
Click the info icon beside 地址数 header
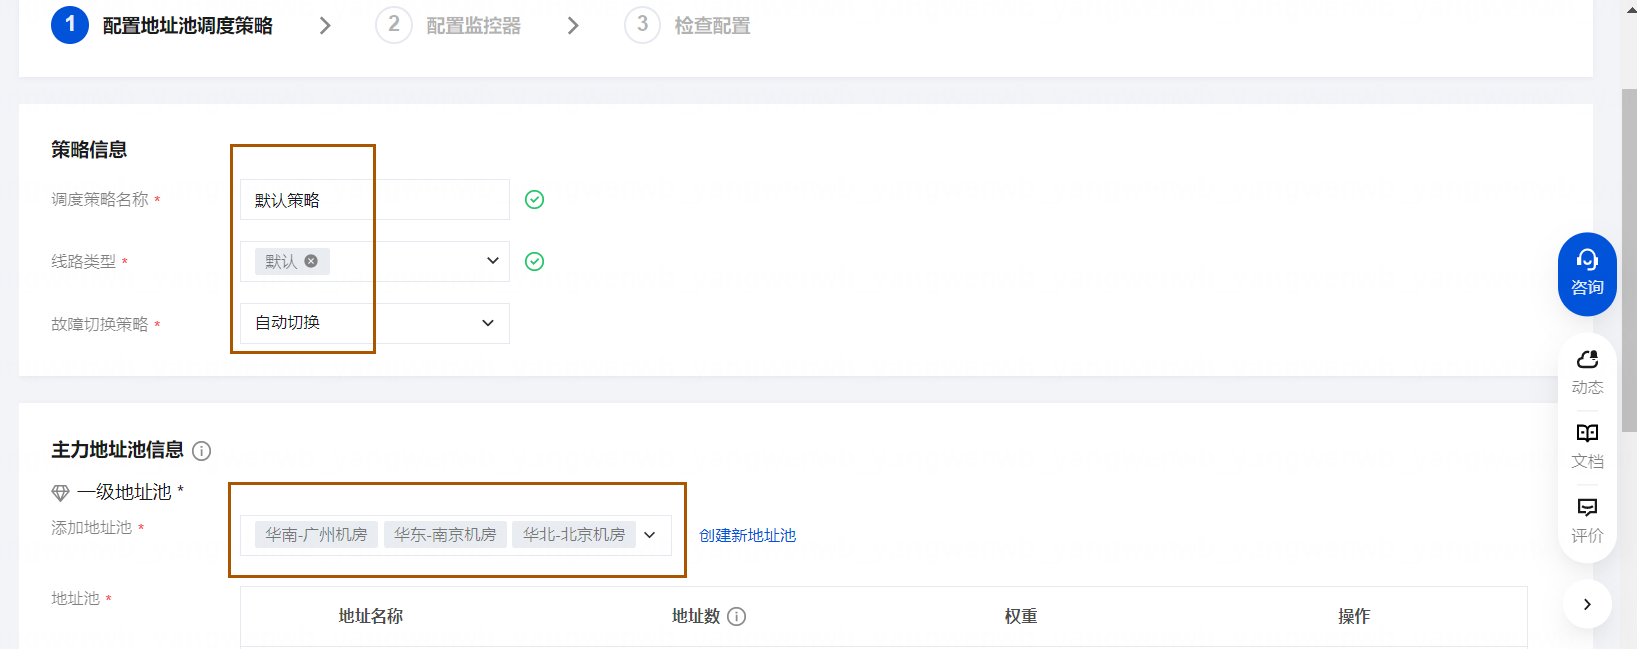(737, 616)
